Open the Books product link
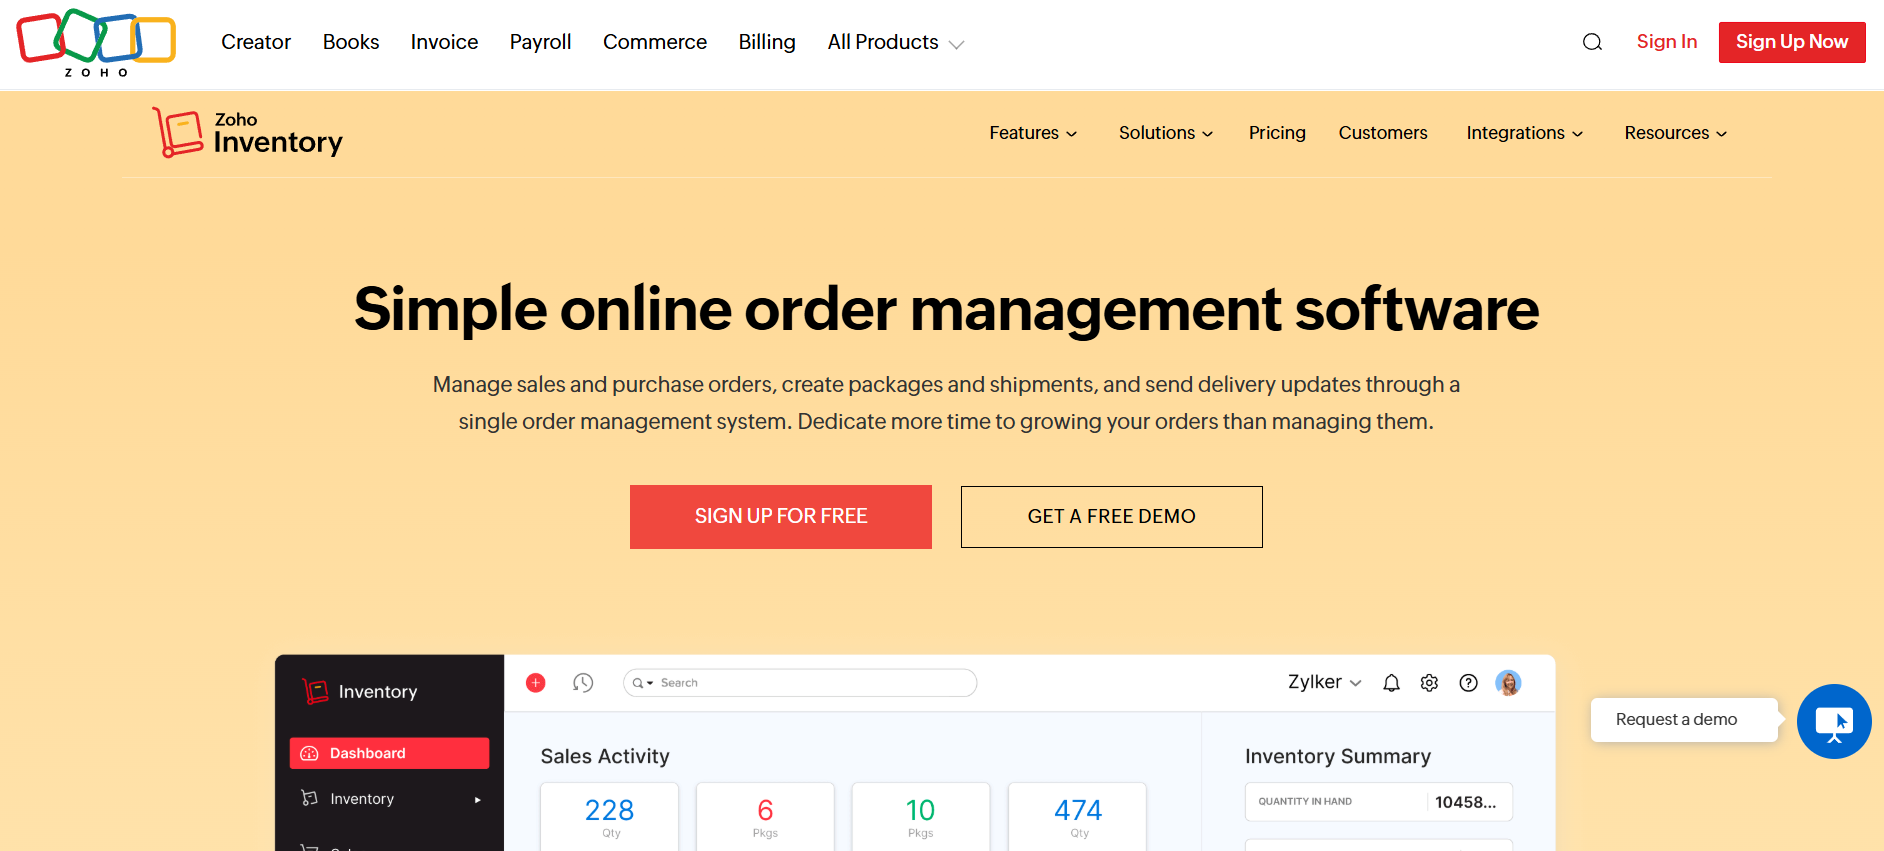Viewport: 1884px width, 851px height. click(351, 42)
